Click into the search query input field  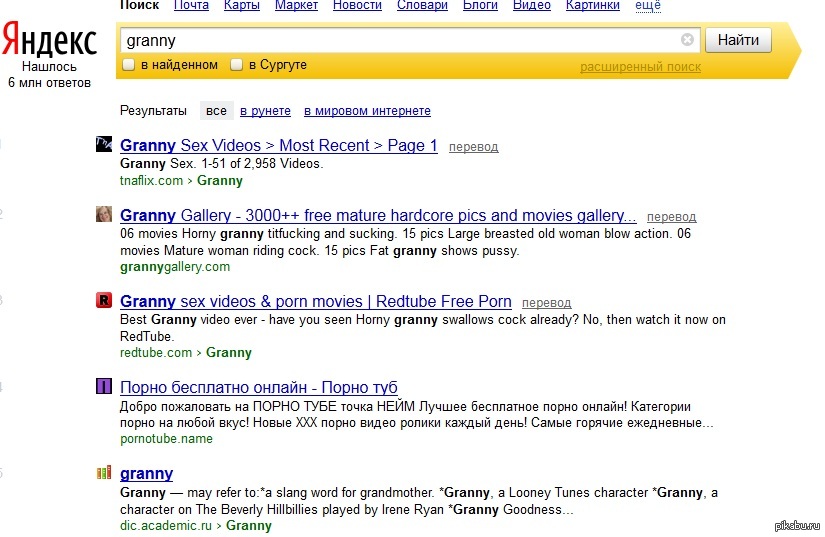click(400, 40)
